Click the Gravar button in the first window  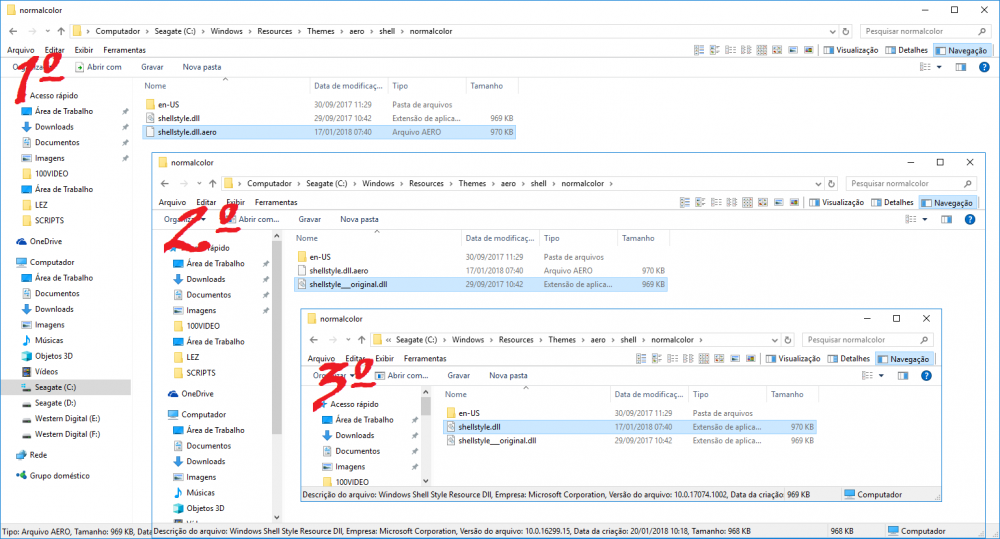point(152,67)
